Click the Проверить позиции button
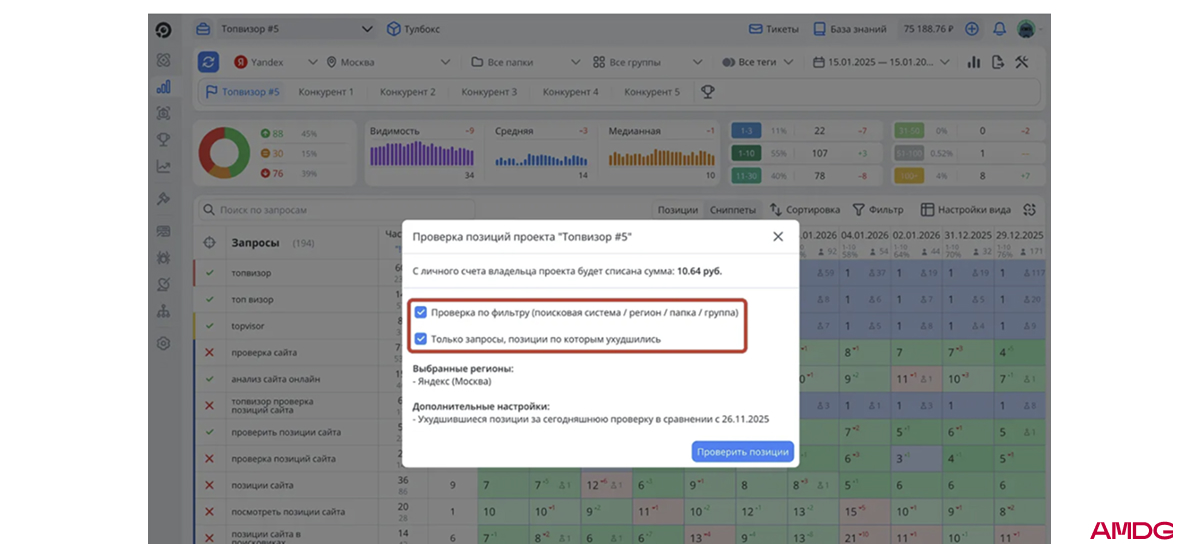Screen dimensions: 1200x556 pos(742,452)
